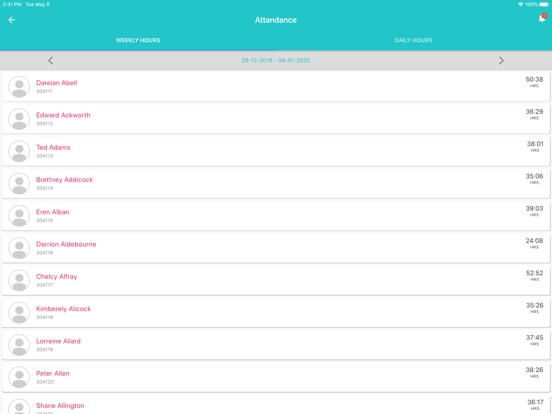Screen dimensions: 552x414
Task: Click employee ID 304111
Action: click(x=44, y=92)
